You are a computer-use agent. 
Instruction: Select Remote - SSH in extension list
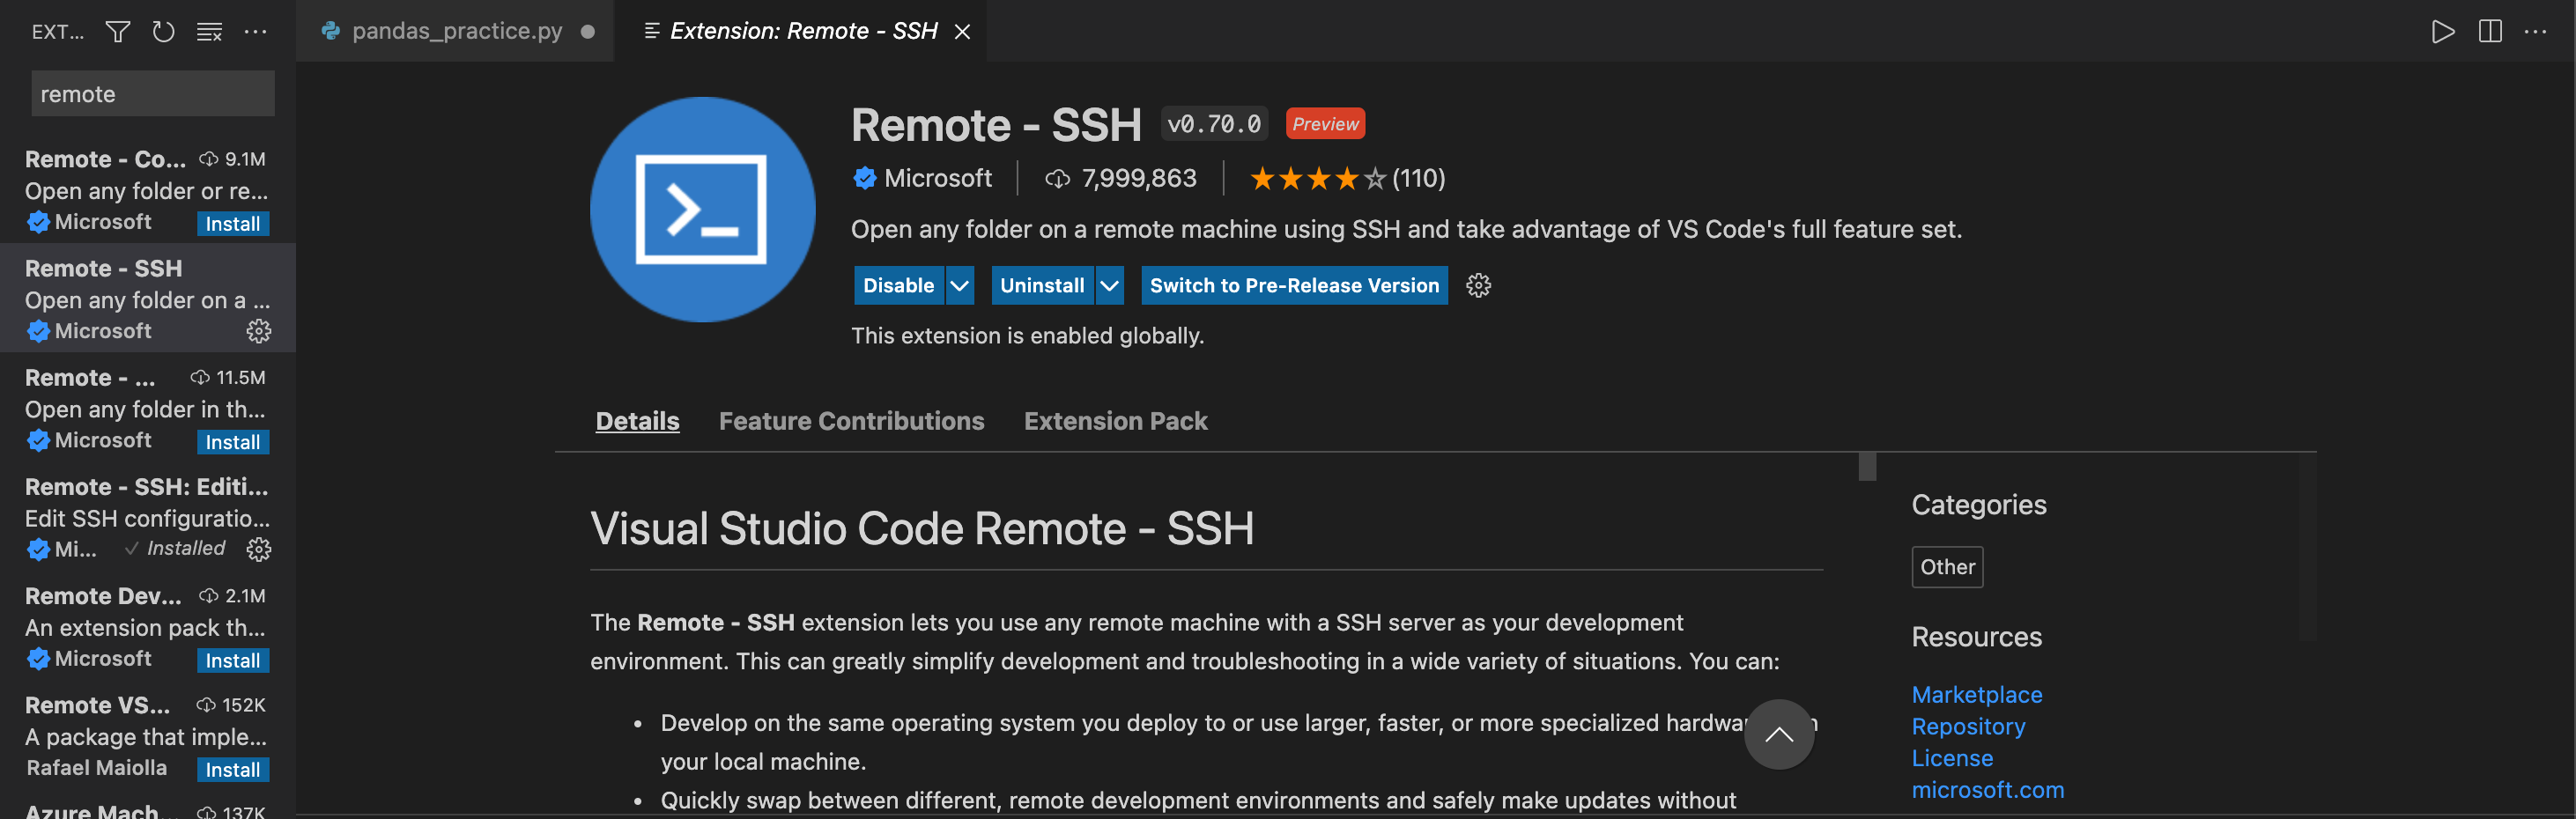148,298
